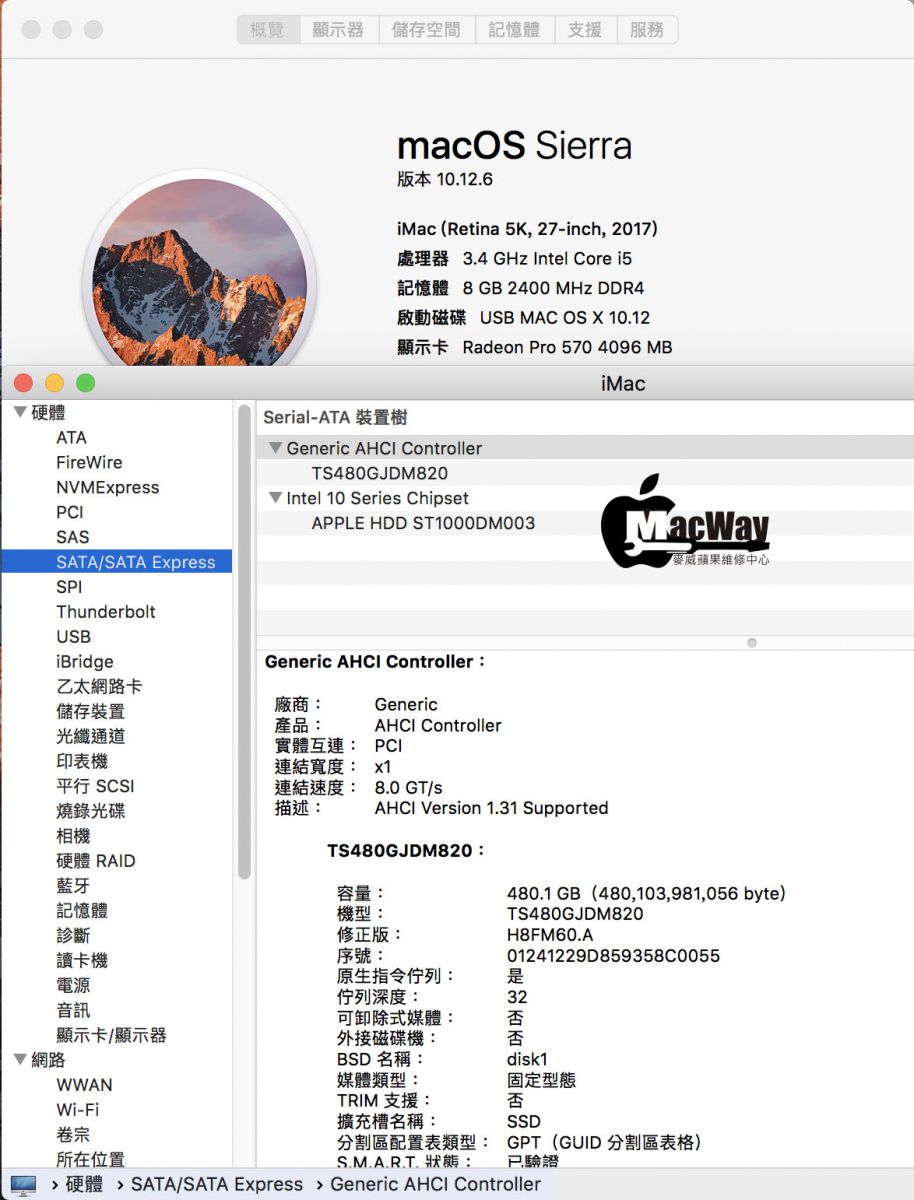914x1200 pixels.
Task: Select Thunderbolt in the sidebar
Action: pyautogui.click(x=106, y=612)
